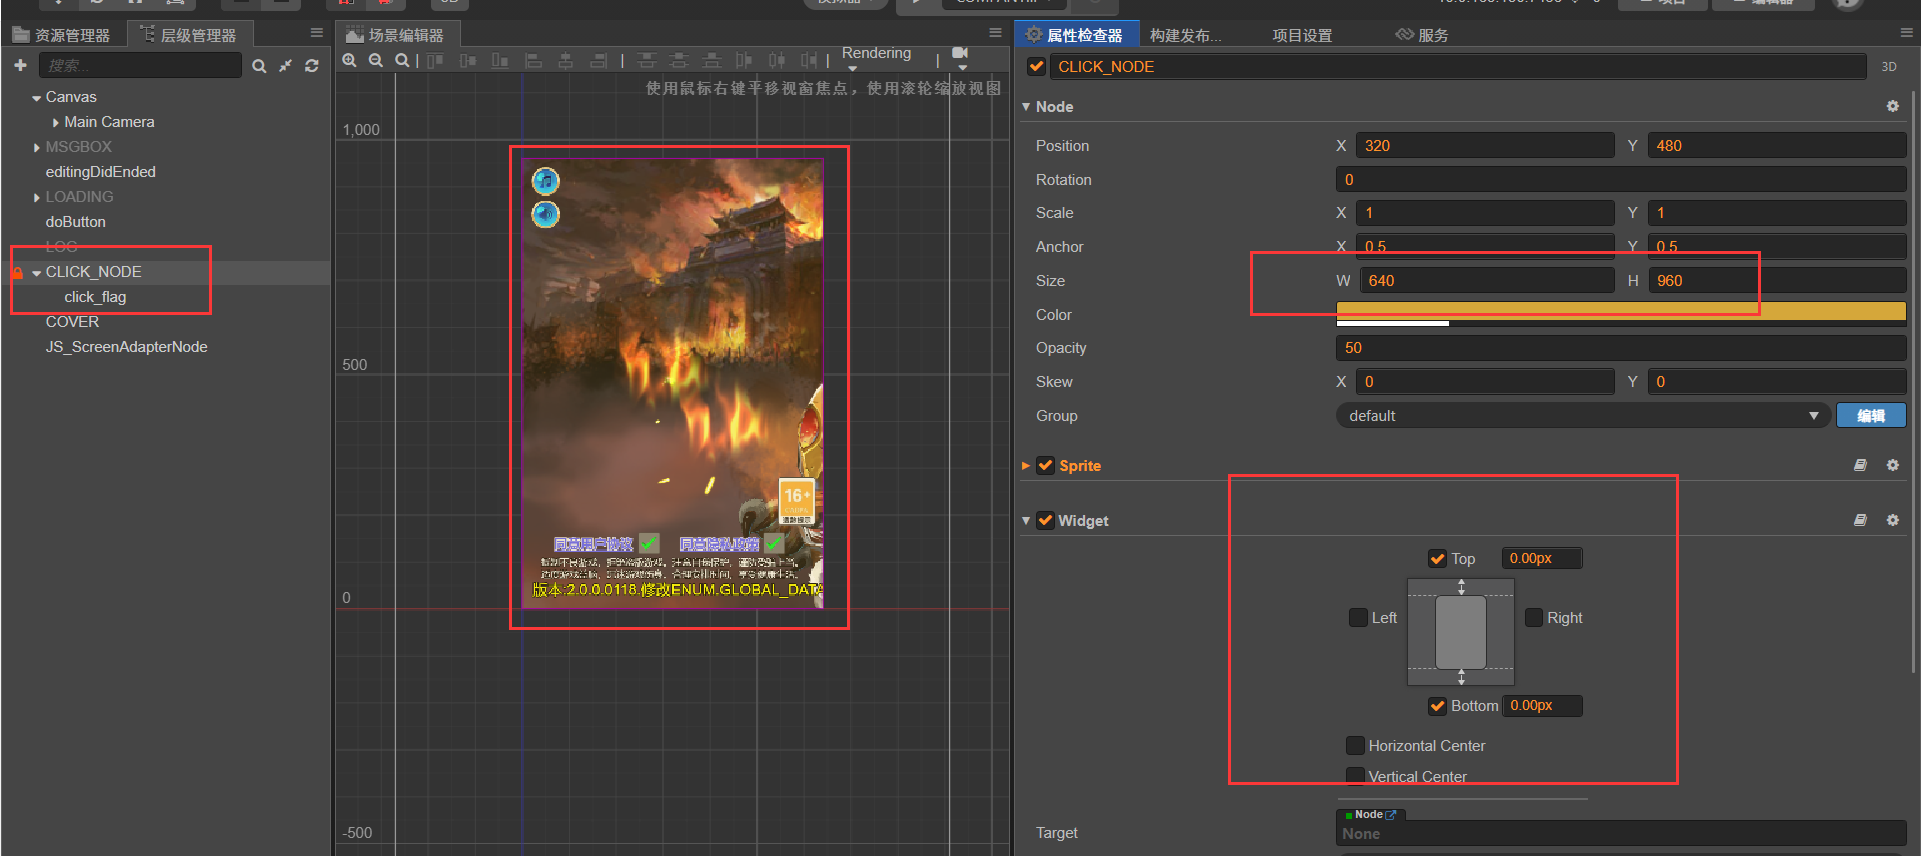1921x856 pixels.
Task: Click the zoom in magnifier in scene editor
Action: click(349, 61)
